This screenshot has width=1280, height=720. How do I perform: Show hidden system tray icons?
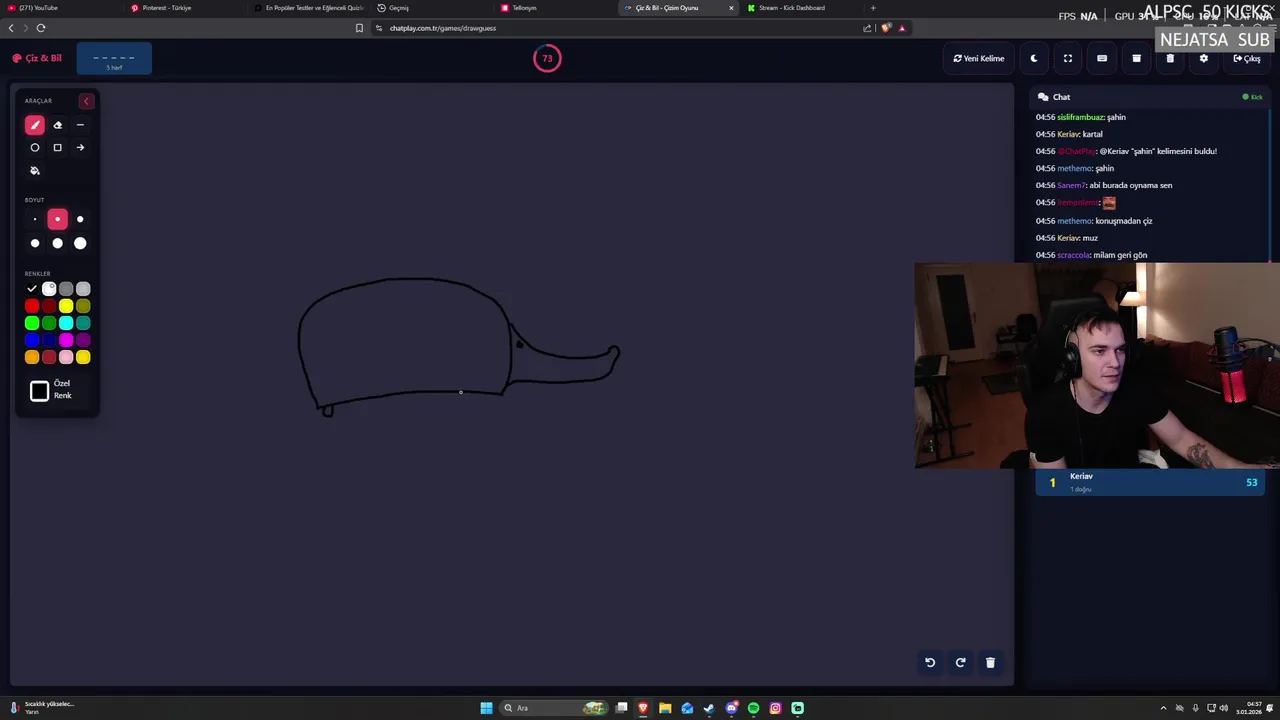[1163, 708]
